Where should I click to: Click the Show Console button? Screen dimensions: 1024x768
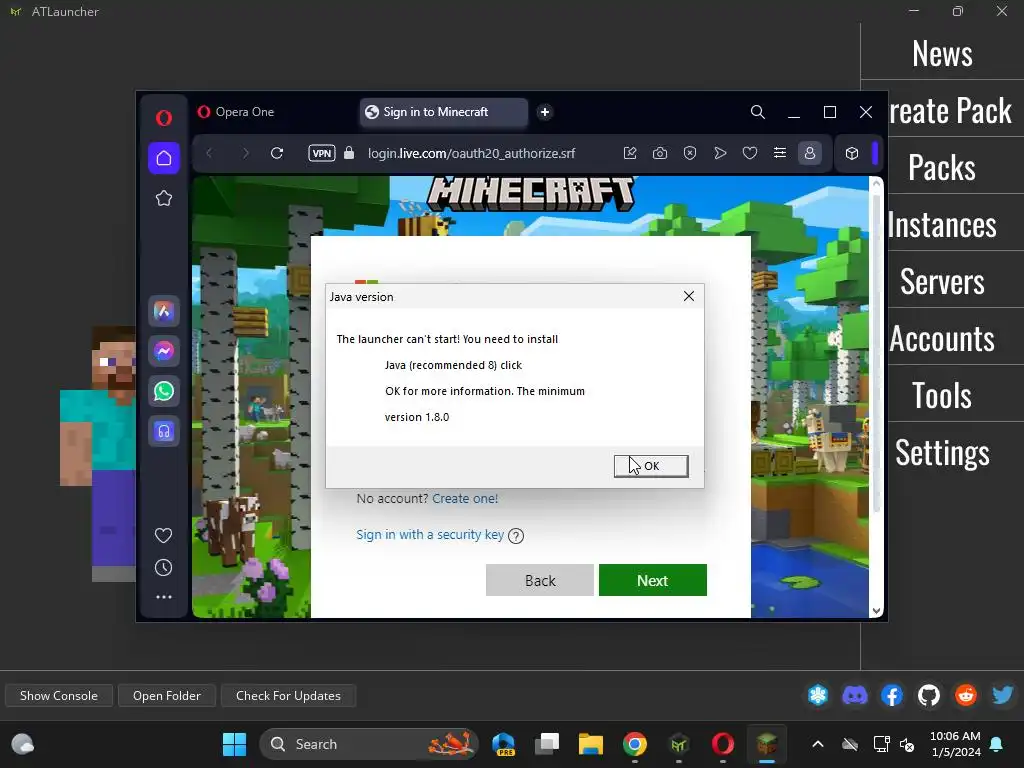59,696
